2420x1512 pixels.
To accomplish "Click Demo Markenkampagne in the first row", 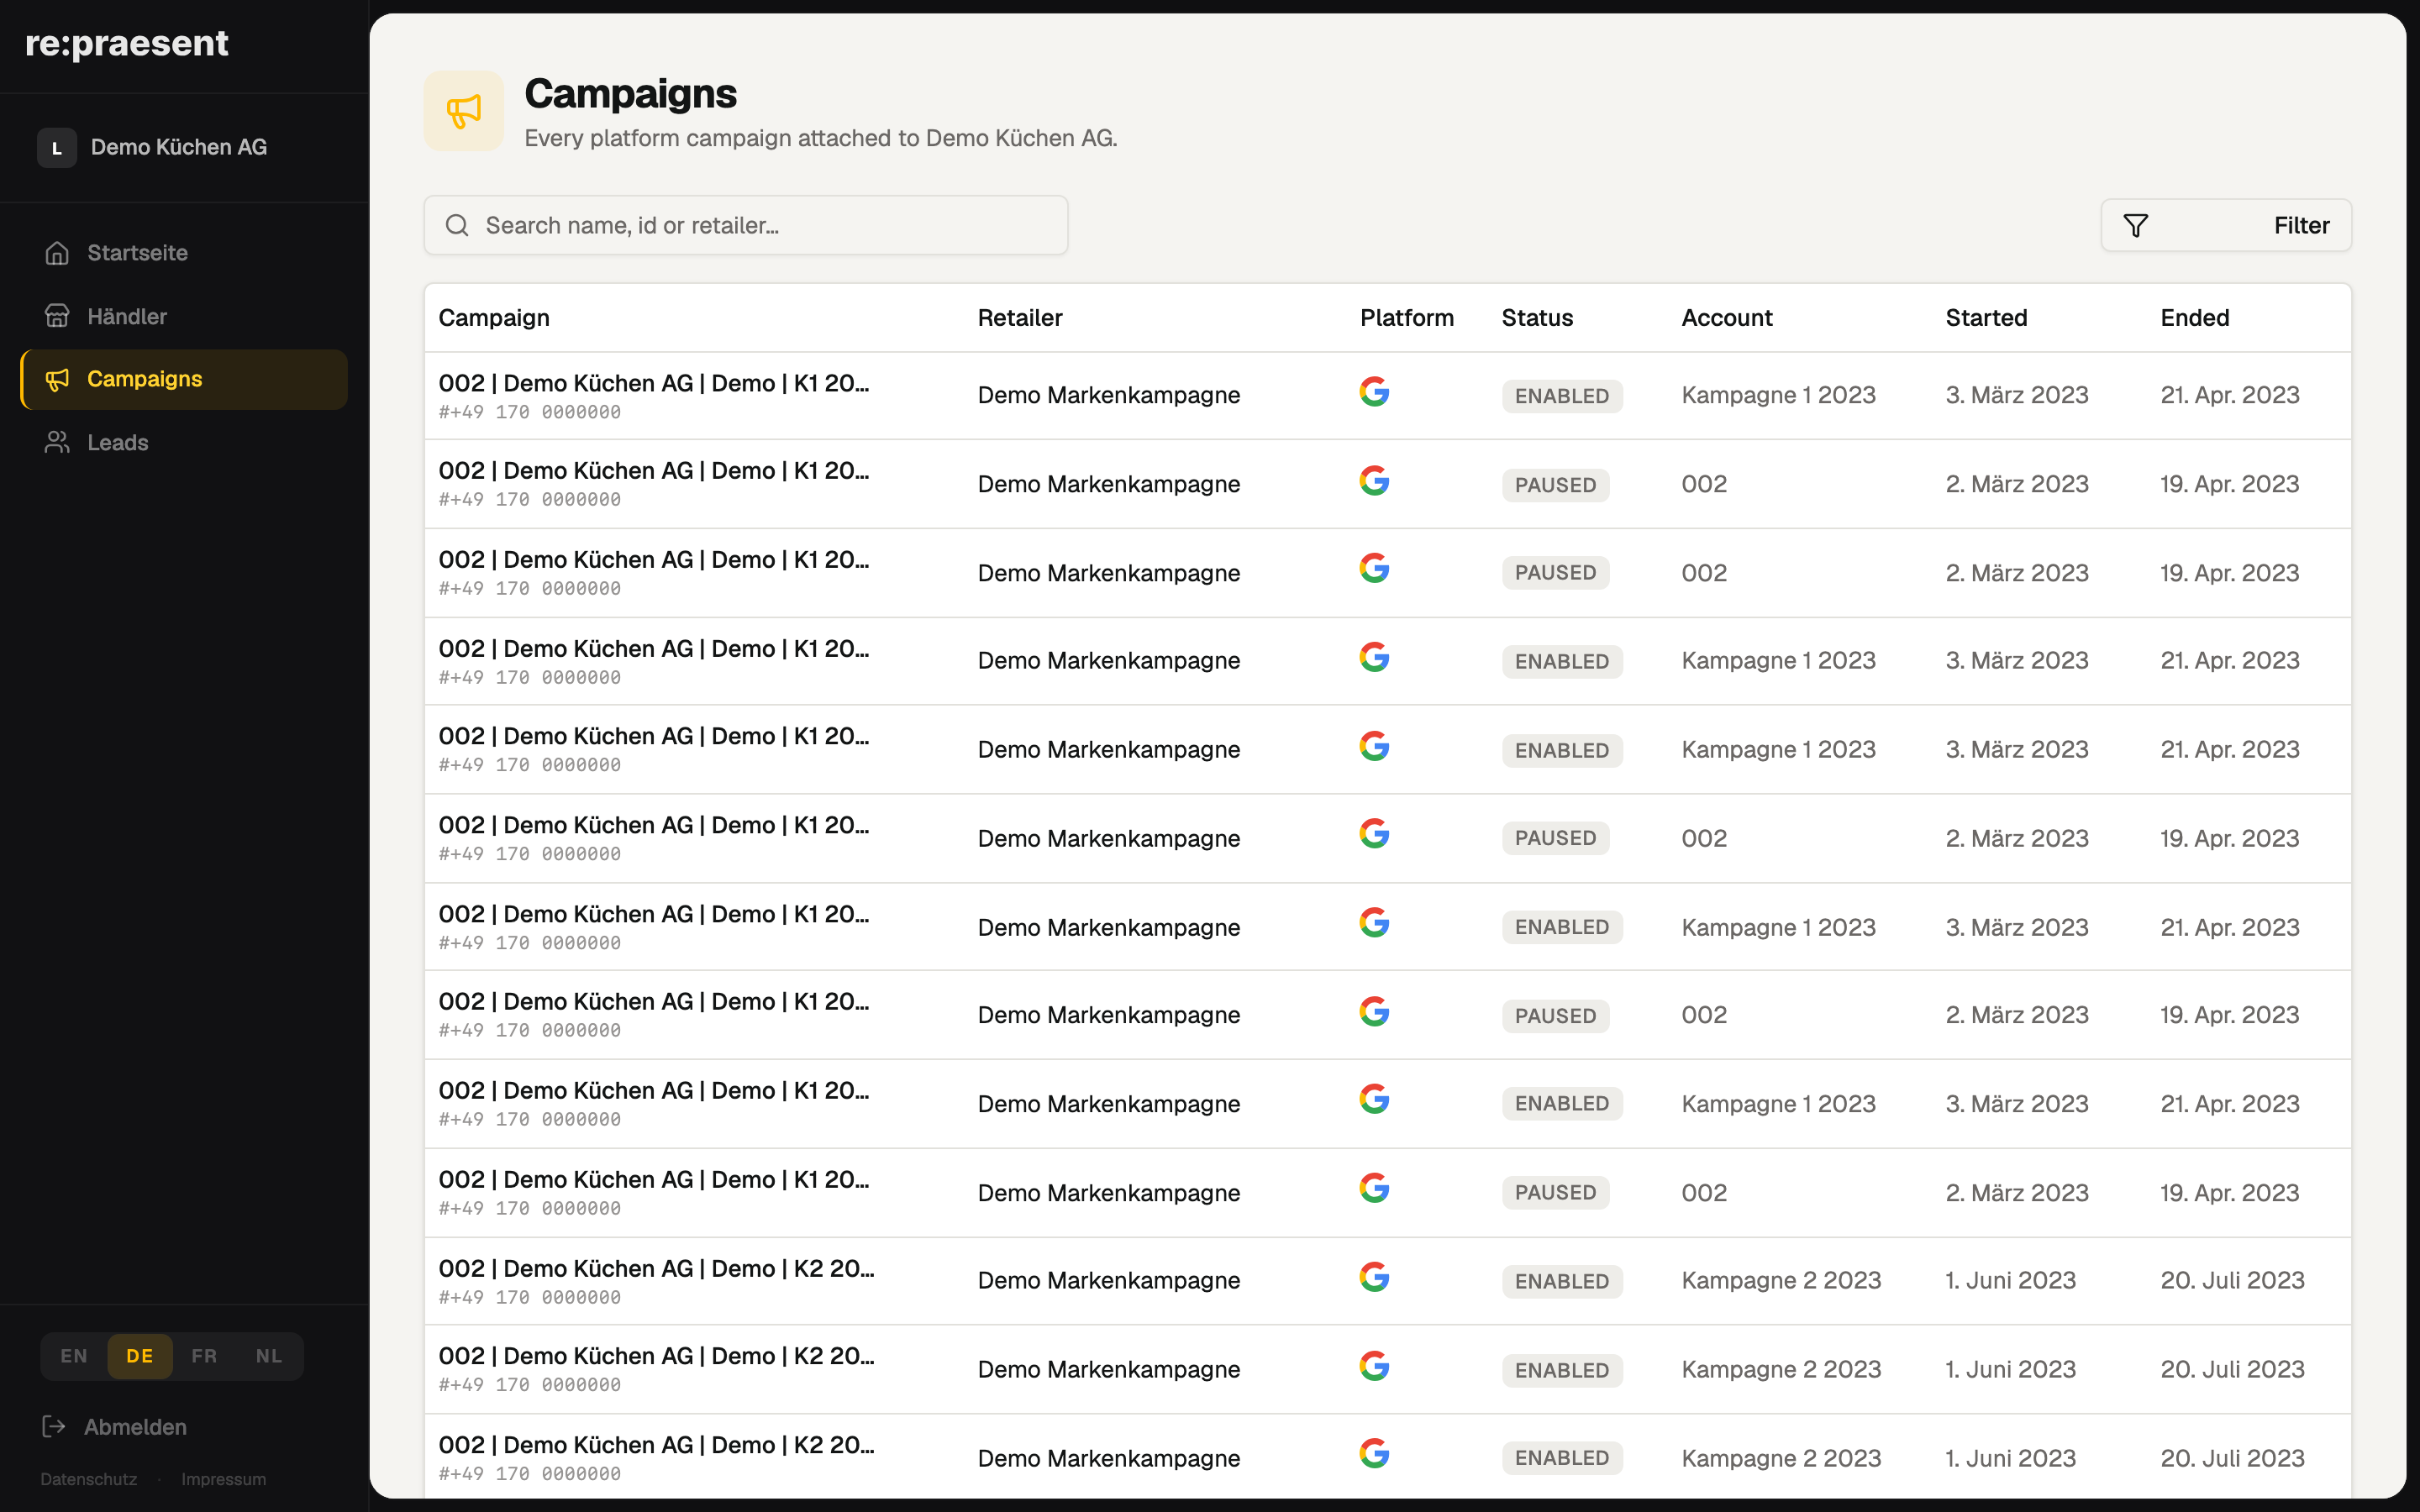I will (x=1109, y=395).
